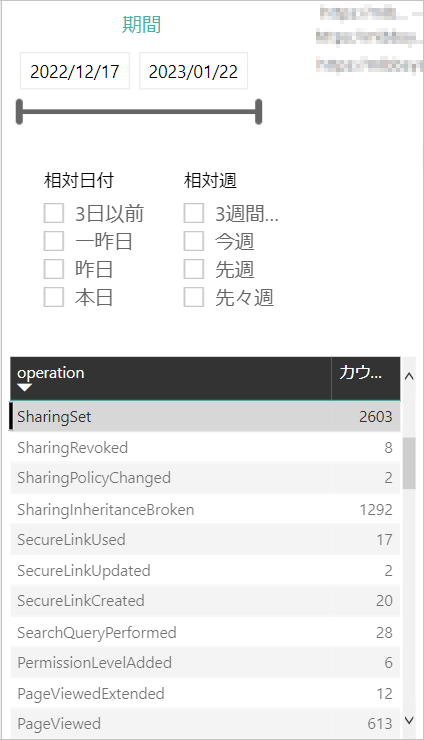Click the sort arrow under operation header
424x740 pixels.
point(25,387)
